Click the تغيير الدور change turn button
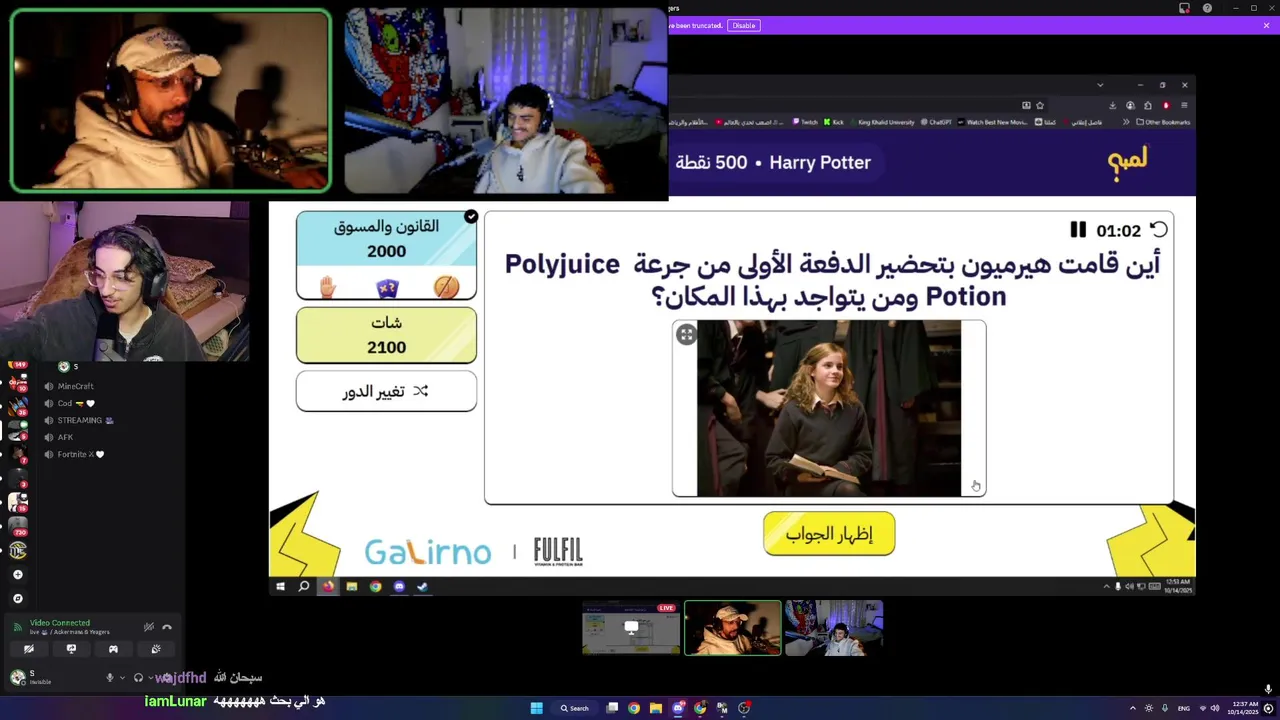Screen dimensions: 1280x720 [x=386, y=392]
